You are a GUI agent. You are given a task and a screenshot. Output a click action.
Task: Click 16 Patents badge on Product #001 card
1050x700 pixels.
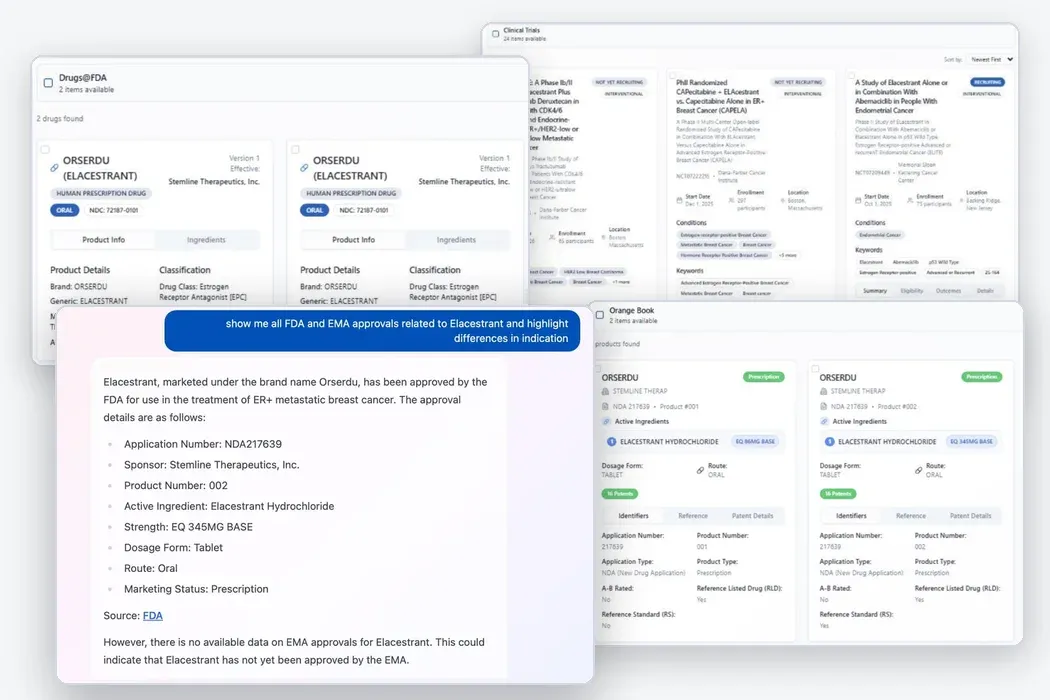tap(619, 494)
